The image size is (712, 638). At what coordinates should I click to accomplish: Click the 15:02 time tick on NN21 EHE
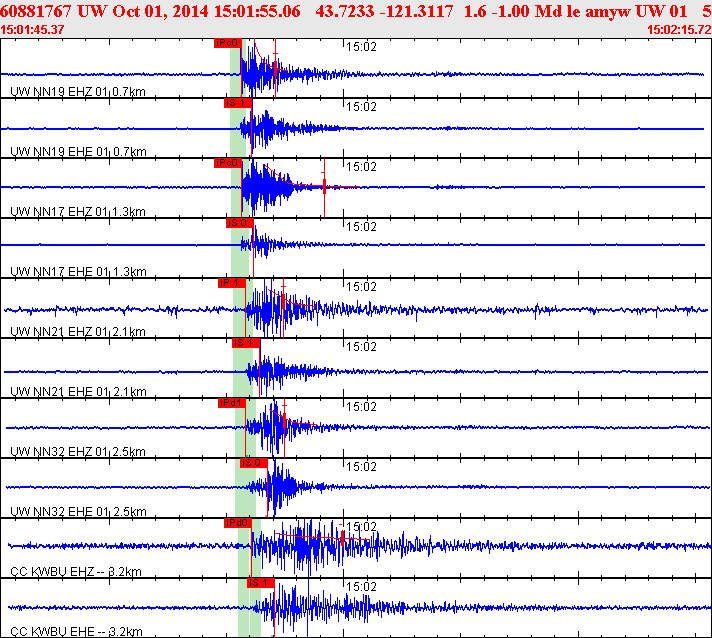tap(361, 346)
